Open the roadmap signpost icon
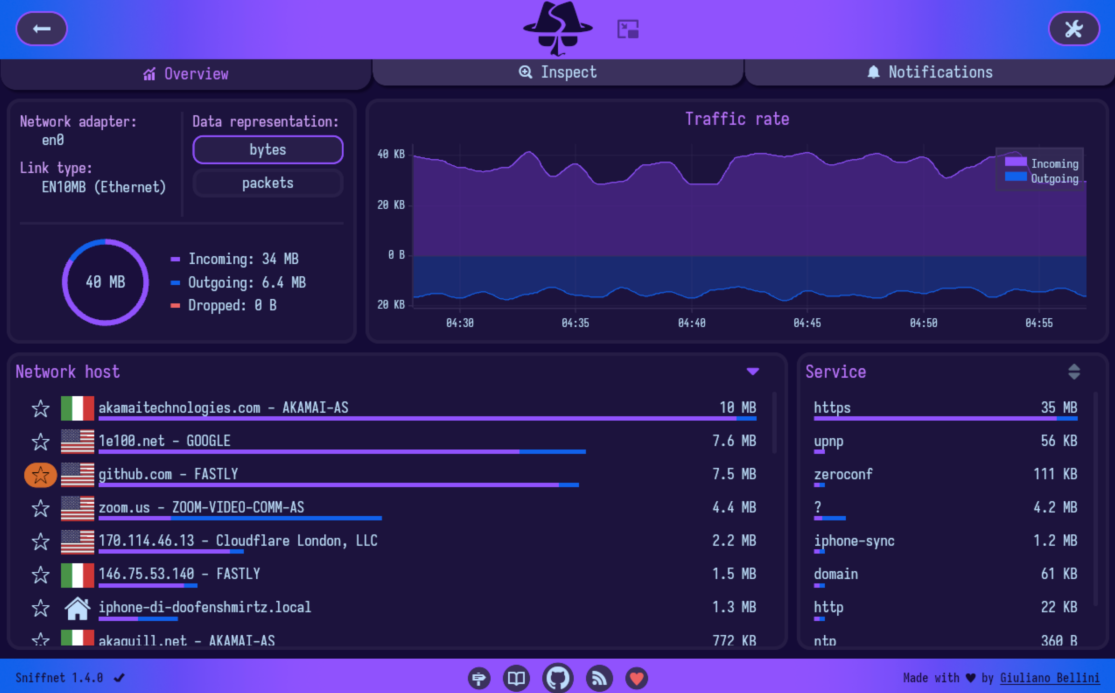Image resolution: width=1115 pixels, height=693 pixels. (479, 678)
